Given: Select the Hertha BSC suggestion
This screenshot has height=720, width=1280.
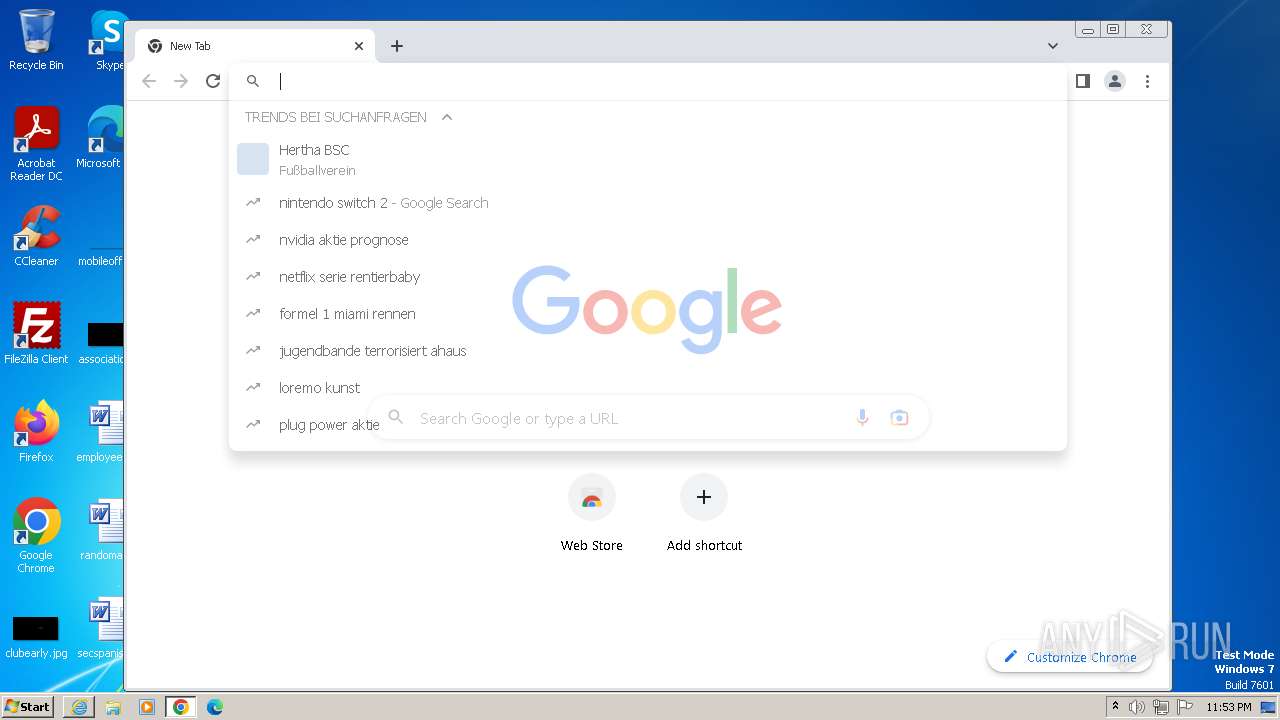Looking at the screenshot, I should click(x=648, y=159).
